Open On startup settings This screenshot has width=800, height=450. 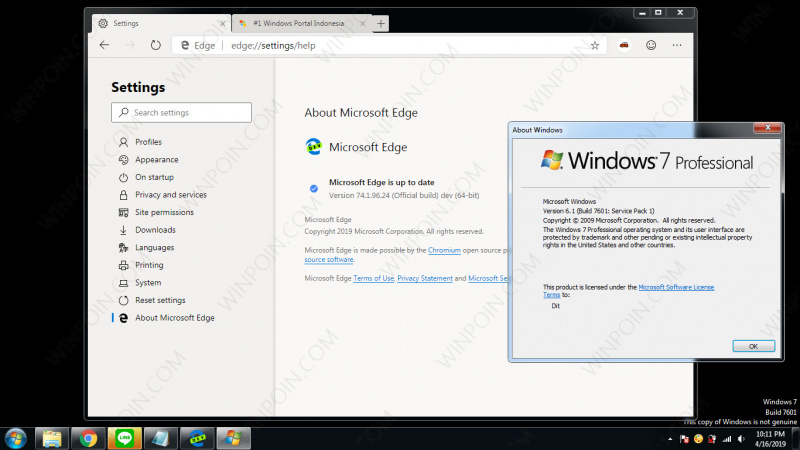point(154,177)
